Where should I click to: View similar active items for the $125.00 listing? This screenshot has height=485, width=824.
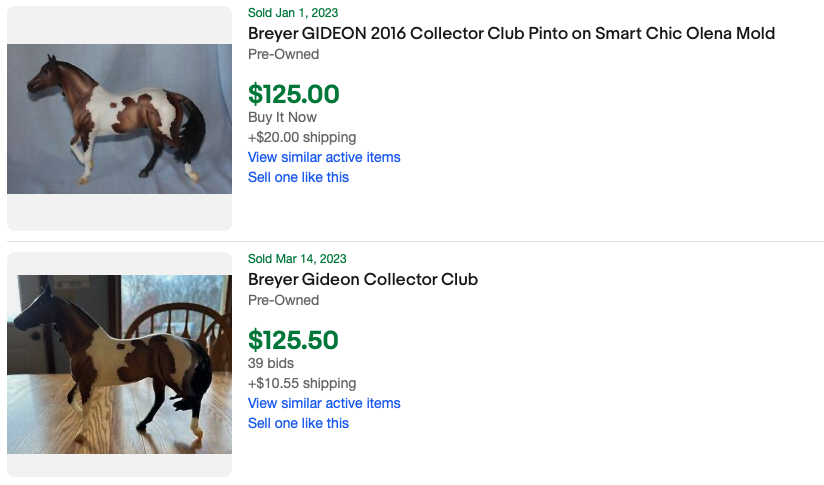tap(324, 157)
